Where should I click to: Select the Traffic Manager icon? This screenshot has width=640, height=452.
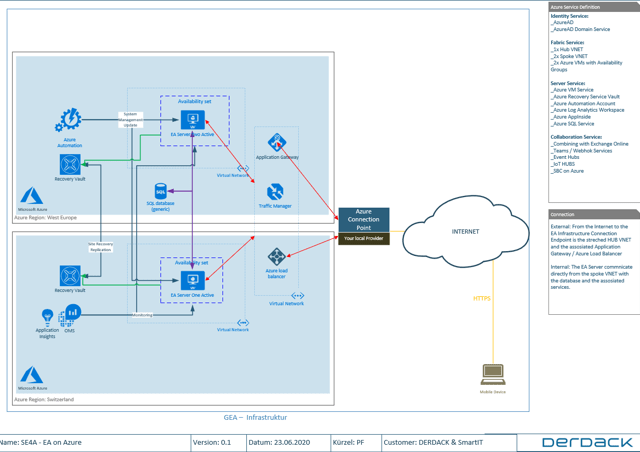coord(275,192)
